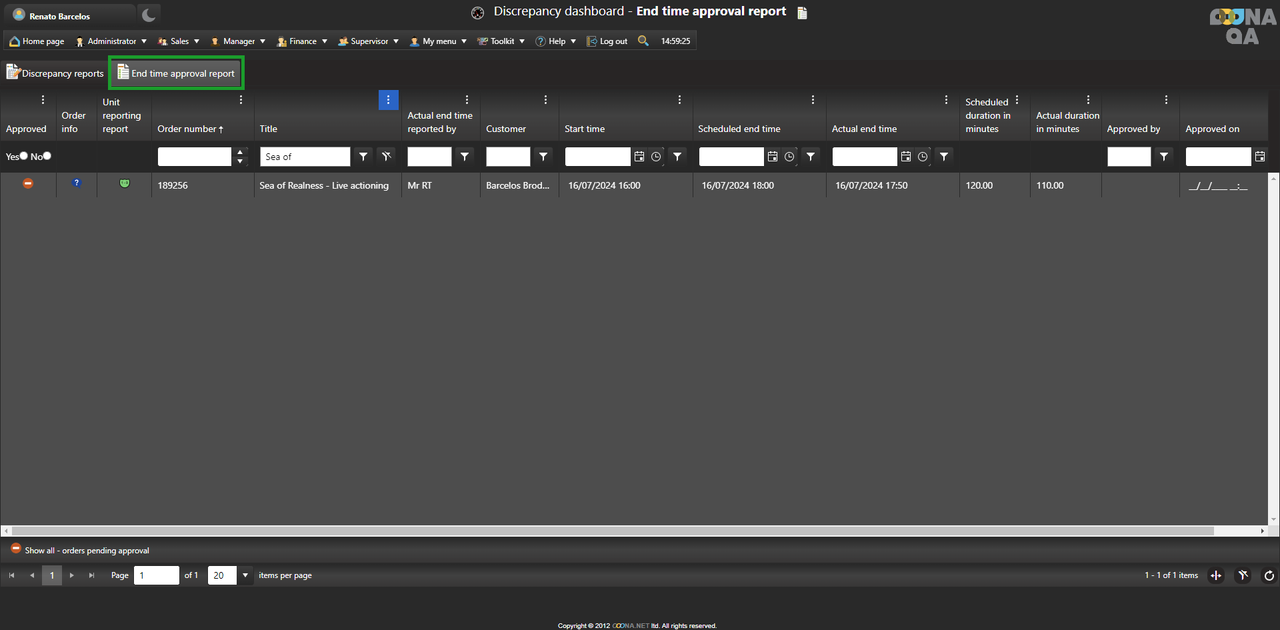
Task: Open the Title column options menu
Action: 388,100
